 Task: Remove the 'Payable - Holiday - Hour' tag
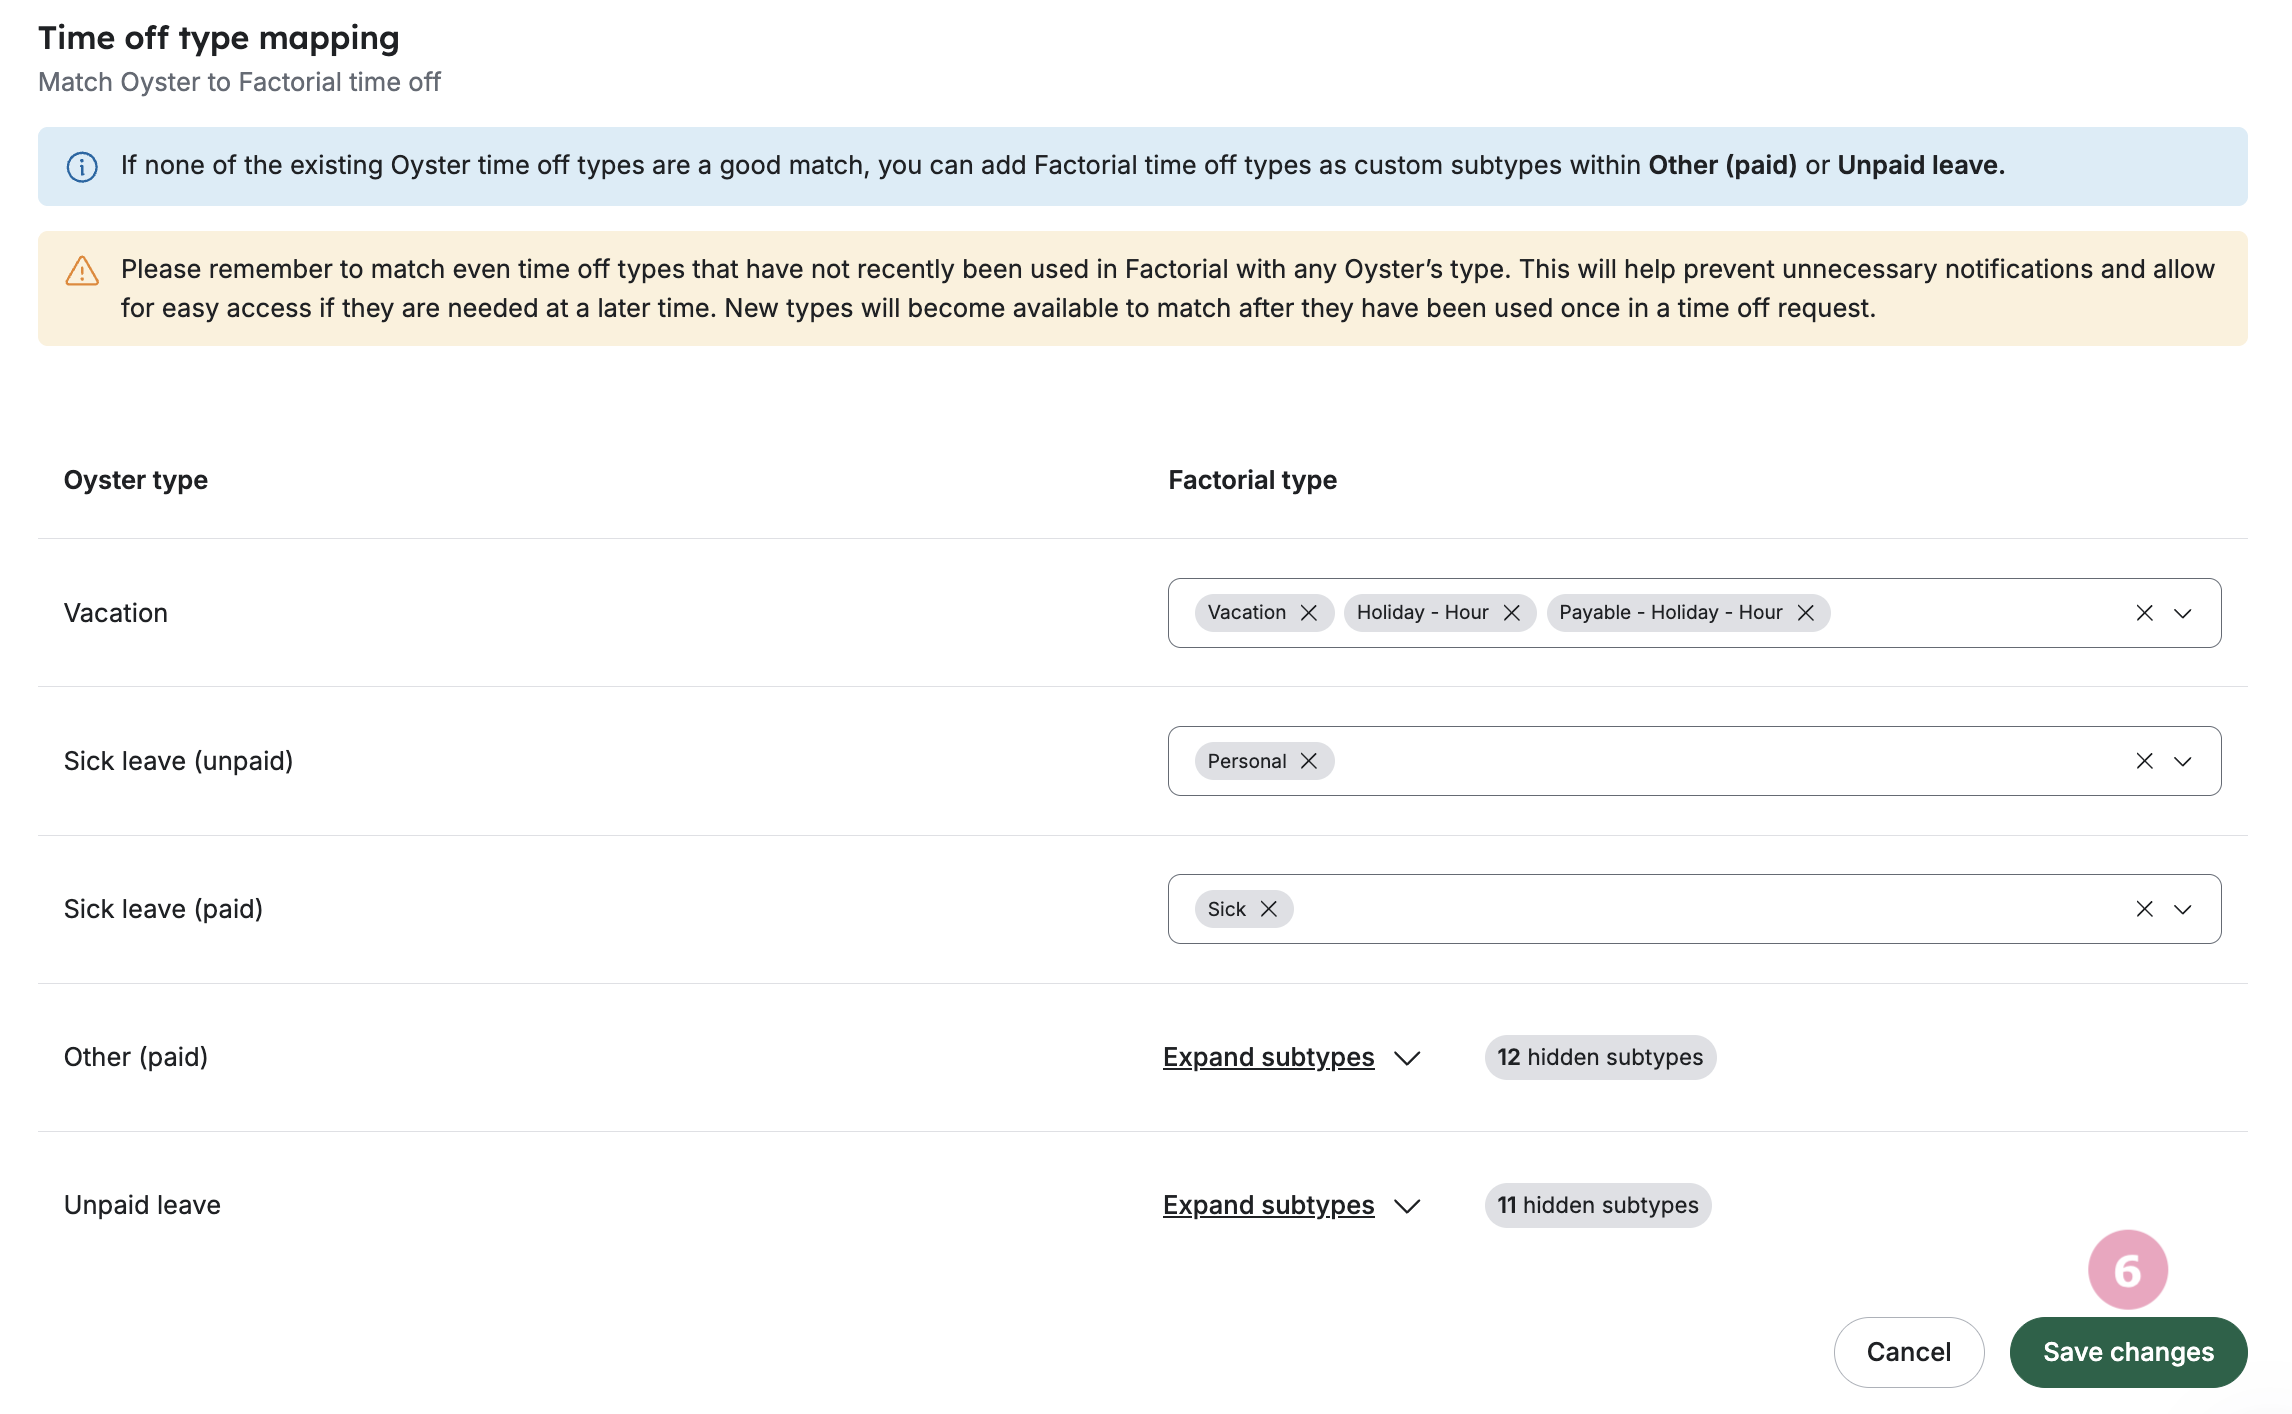click(1806, 613)
